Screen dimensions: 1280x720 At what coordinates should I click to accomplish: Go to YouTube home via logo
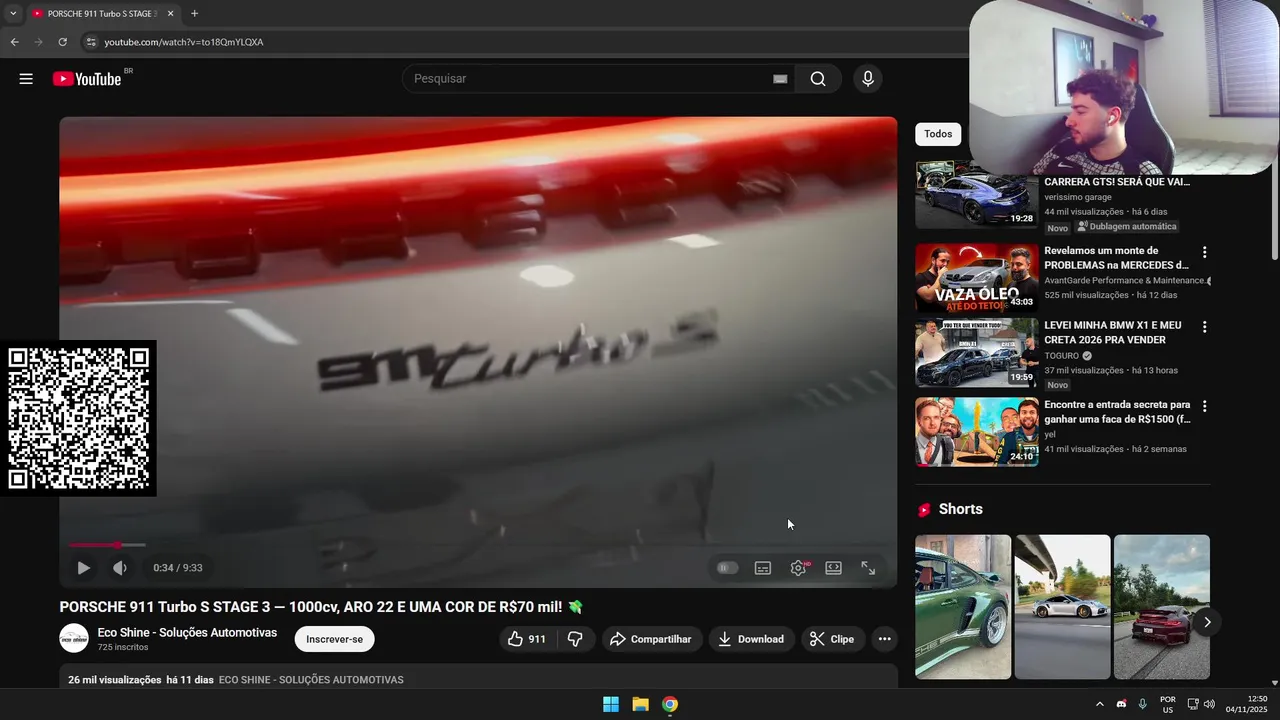click(x=87, y=79)
